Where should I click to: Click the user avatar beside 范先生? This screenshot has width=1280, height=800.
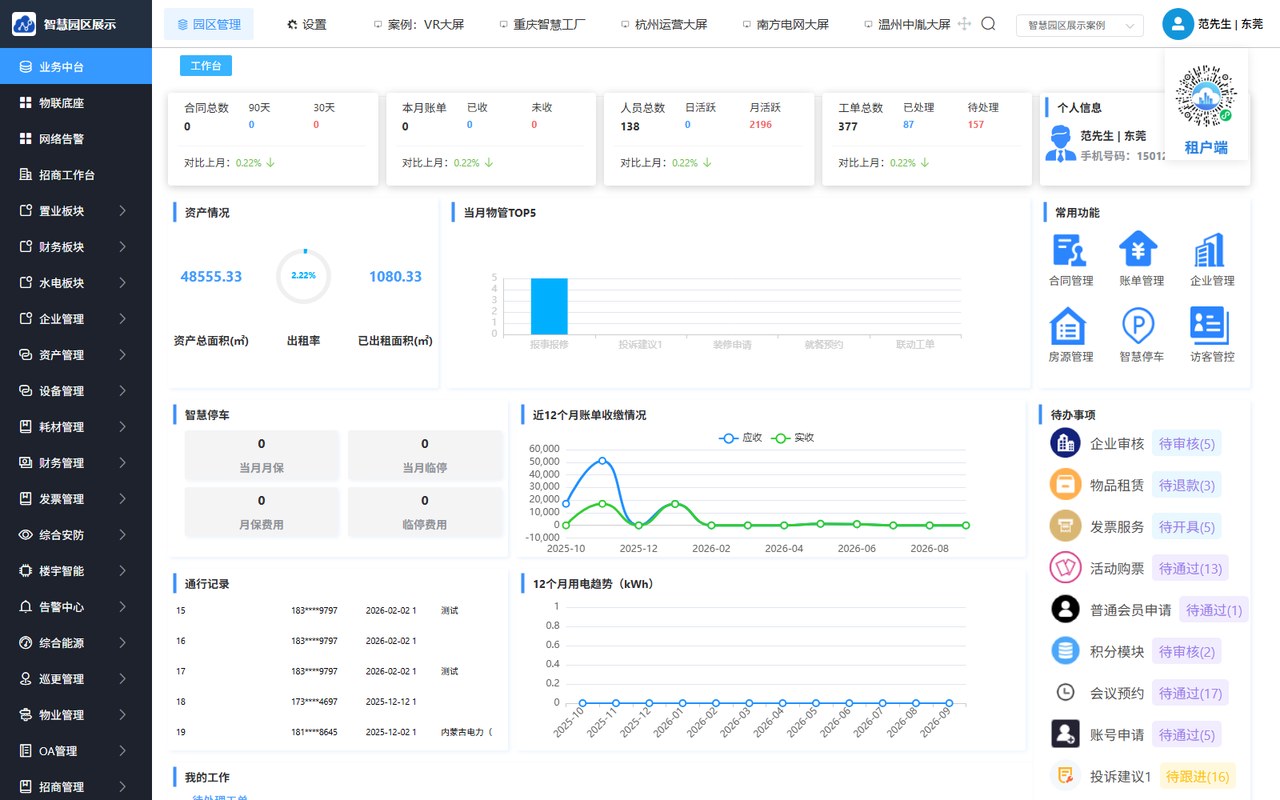click(1178, 24)
